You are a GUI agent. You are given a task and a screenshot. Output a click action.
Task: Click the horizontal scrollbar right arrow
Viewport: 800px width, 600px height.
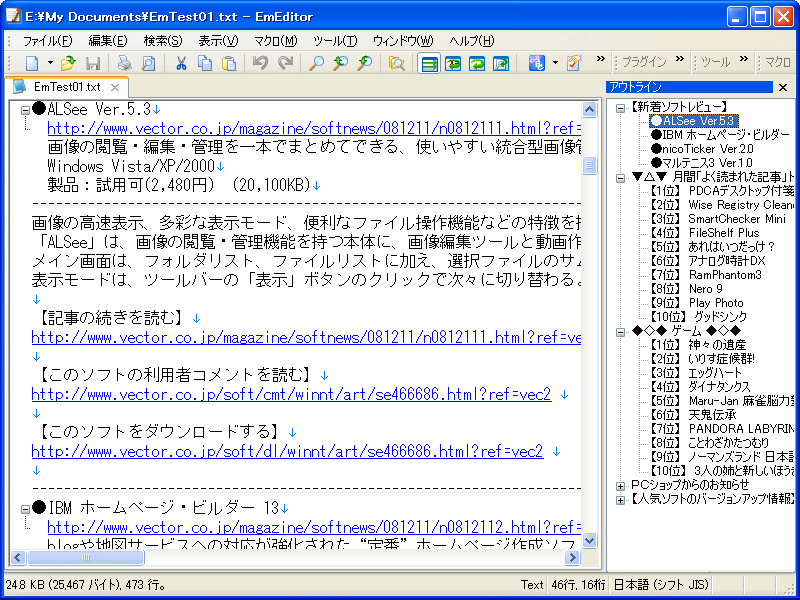point(573,558)
